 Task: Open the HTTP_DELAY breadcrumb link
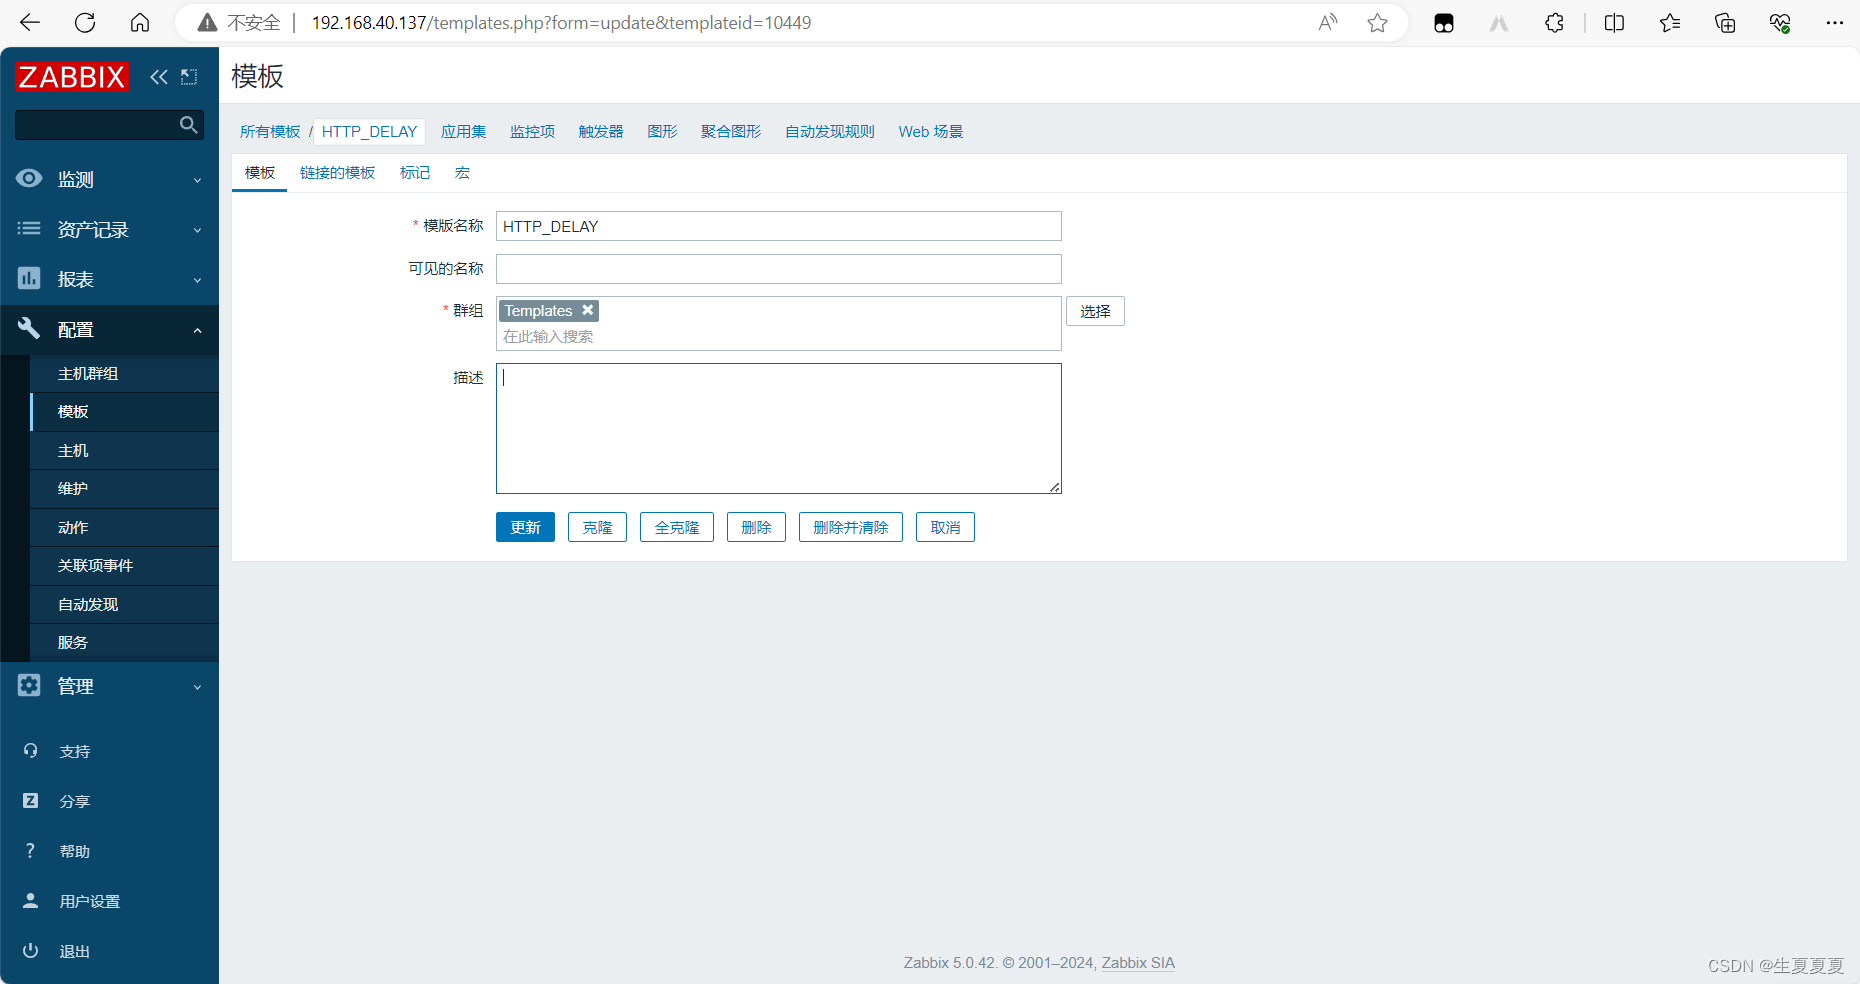click(x=369, y=131)
